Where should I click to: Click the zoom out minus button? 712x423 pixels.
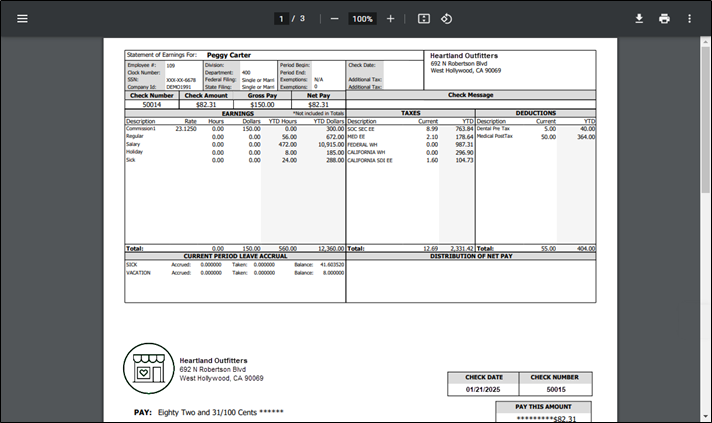(334, 19)
